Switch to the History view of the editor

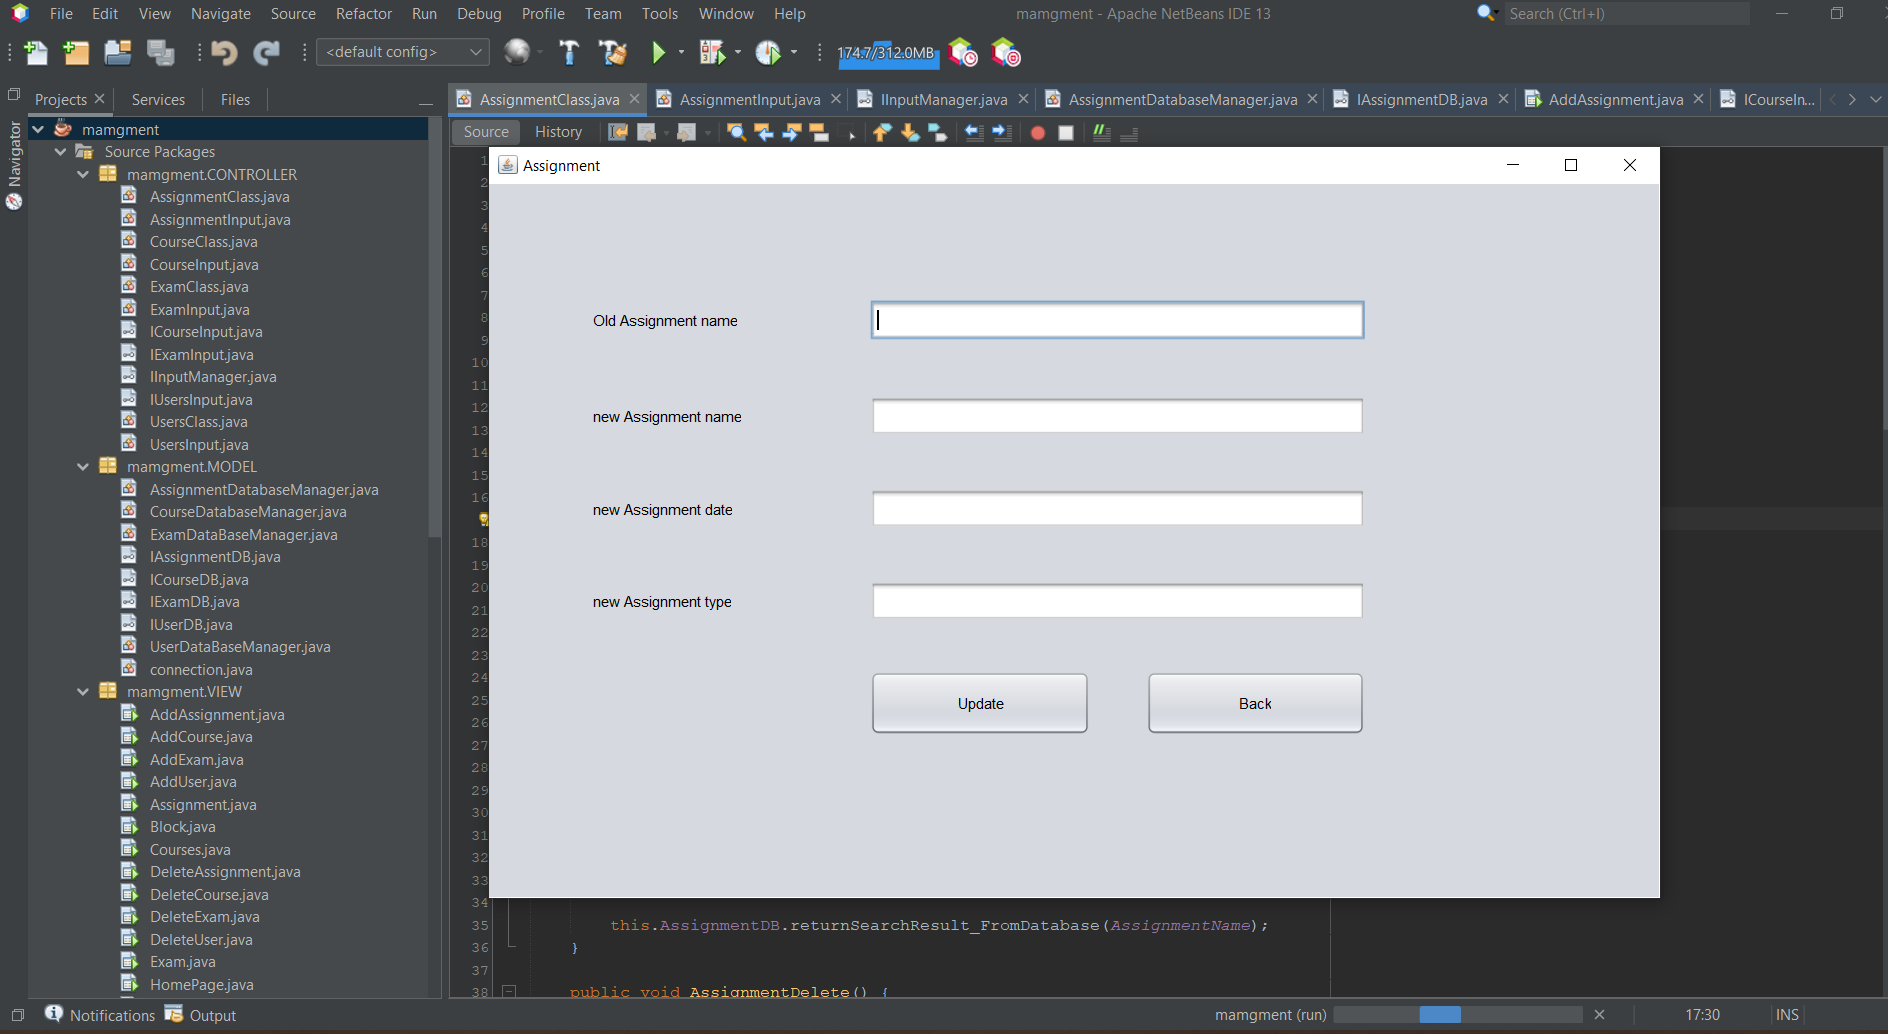pyautogui.click(x=558, y=131)
